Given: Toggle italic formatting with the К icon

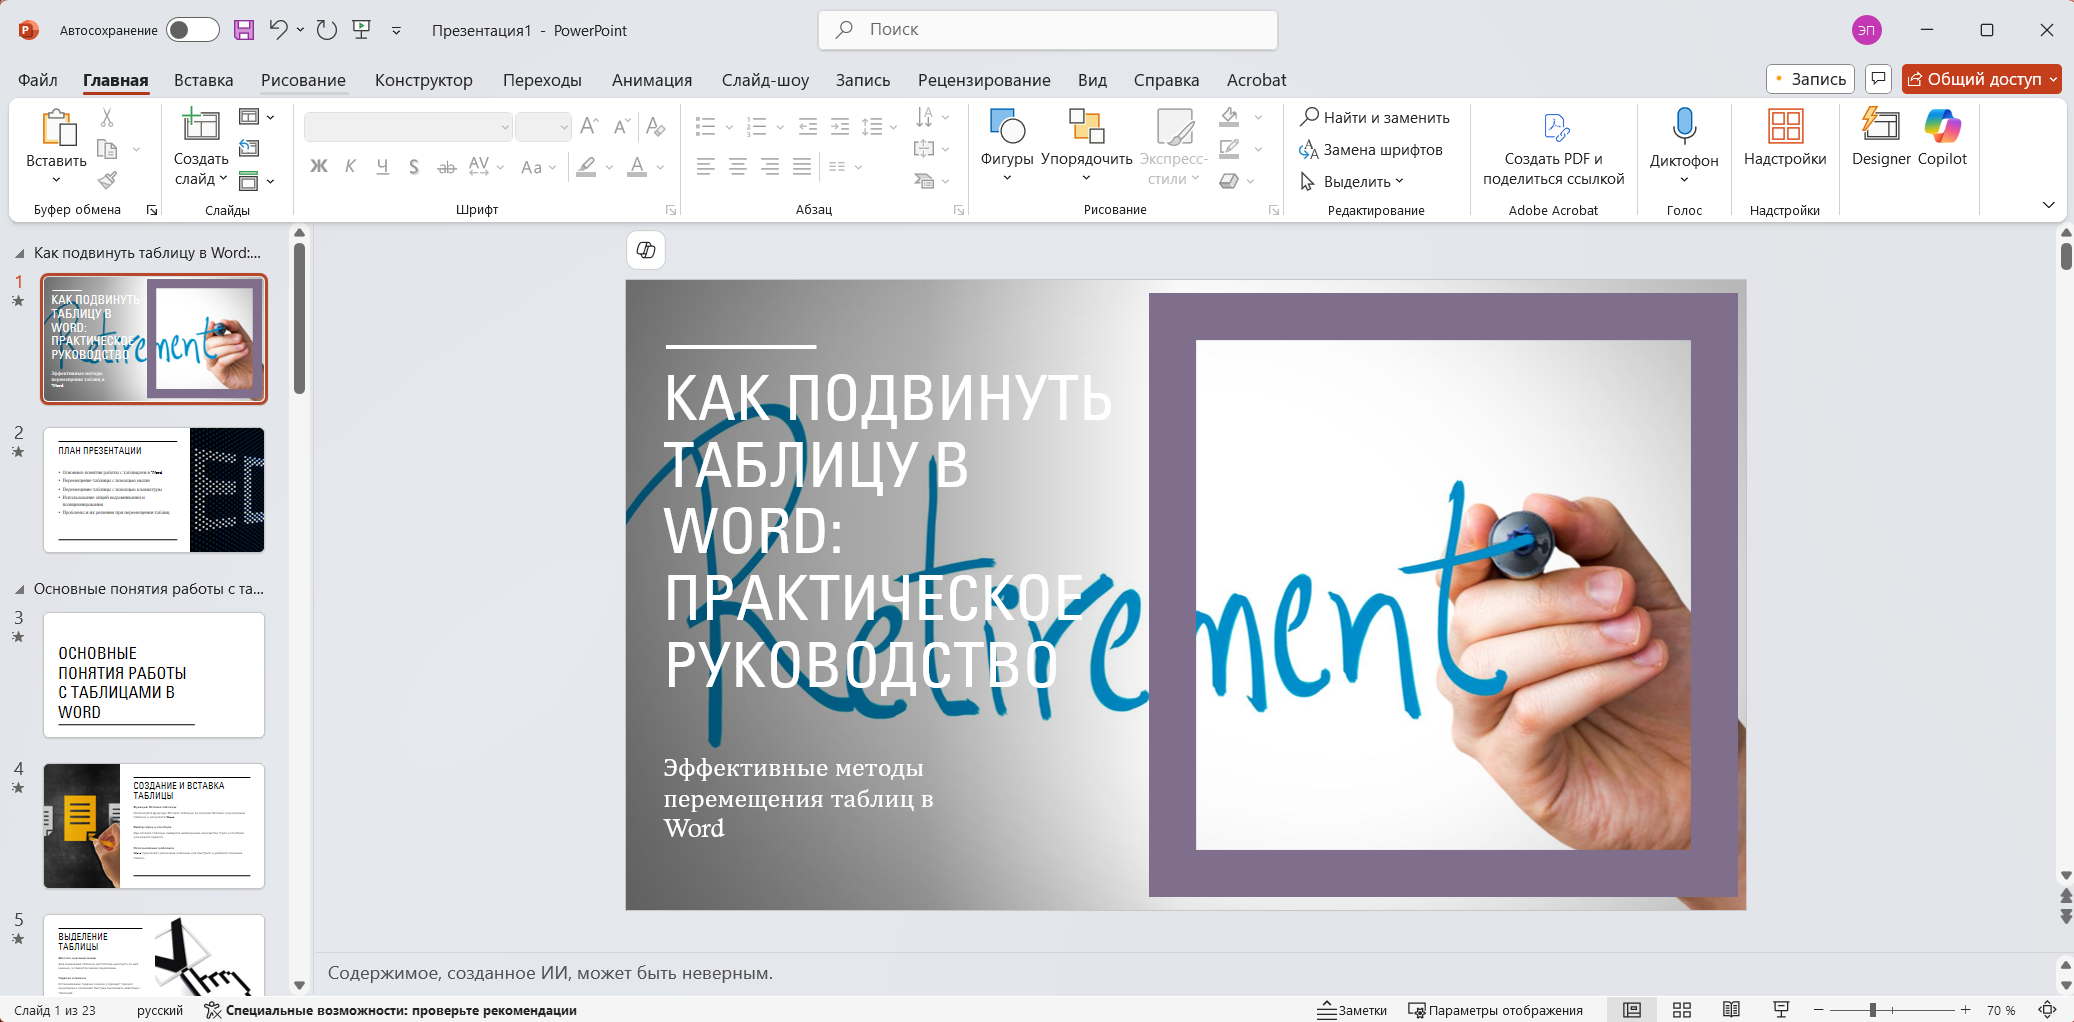Looking at the screenshot, I should [x=350, y=167].
